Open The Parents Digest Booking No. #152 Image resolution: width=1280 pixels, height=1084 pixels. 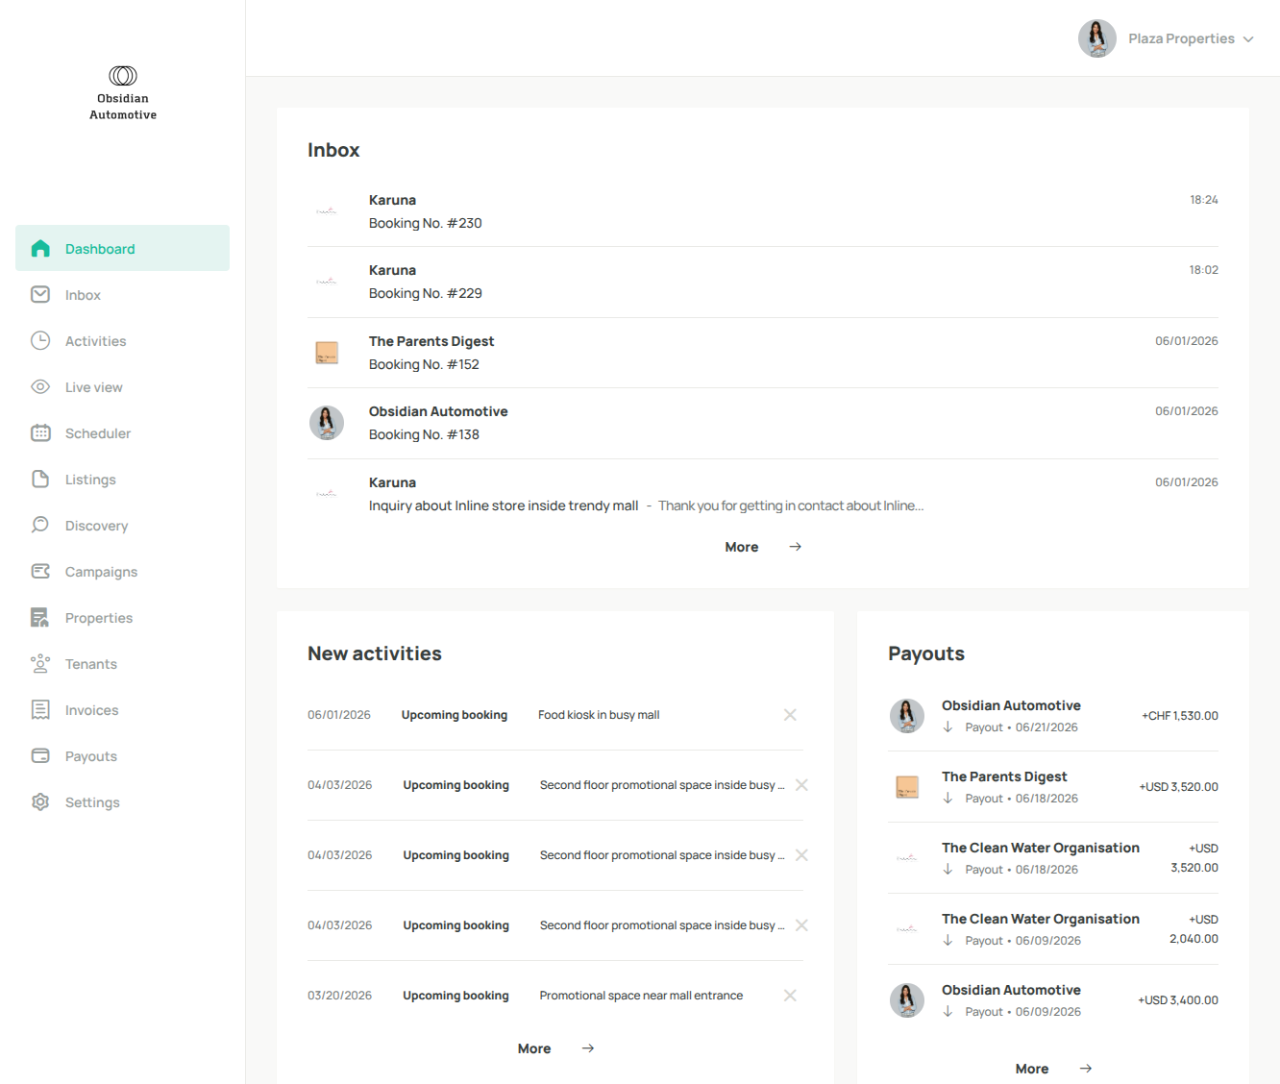coord(763,353)
